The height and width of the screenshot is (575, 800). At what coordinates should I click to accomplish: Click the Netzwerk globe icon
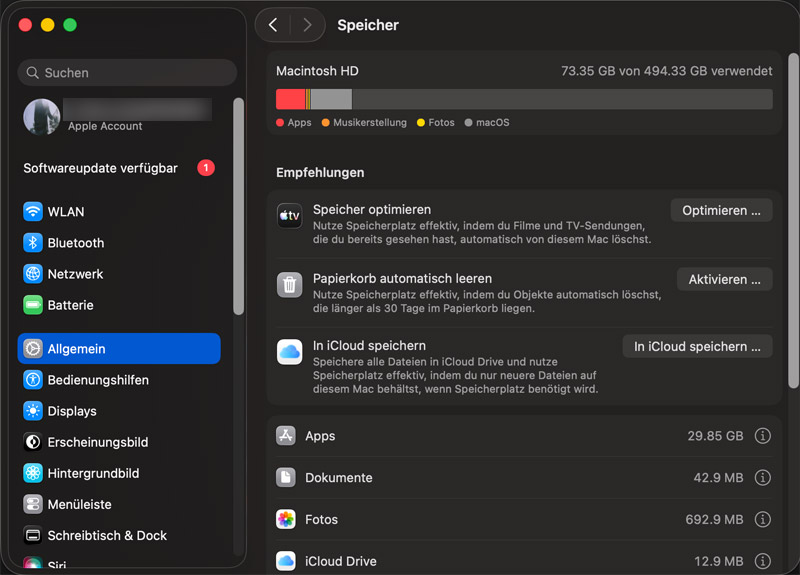pyautogui.click(x=33, y=273)
